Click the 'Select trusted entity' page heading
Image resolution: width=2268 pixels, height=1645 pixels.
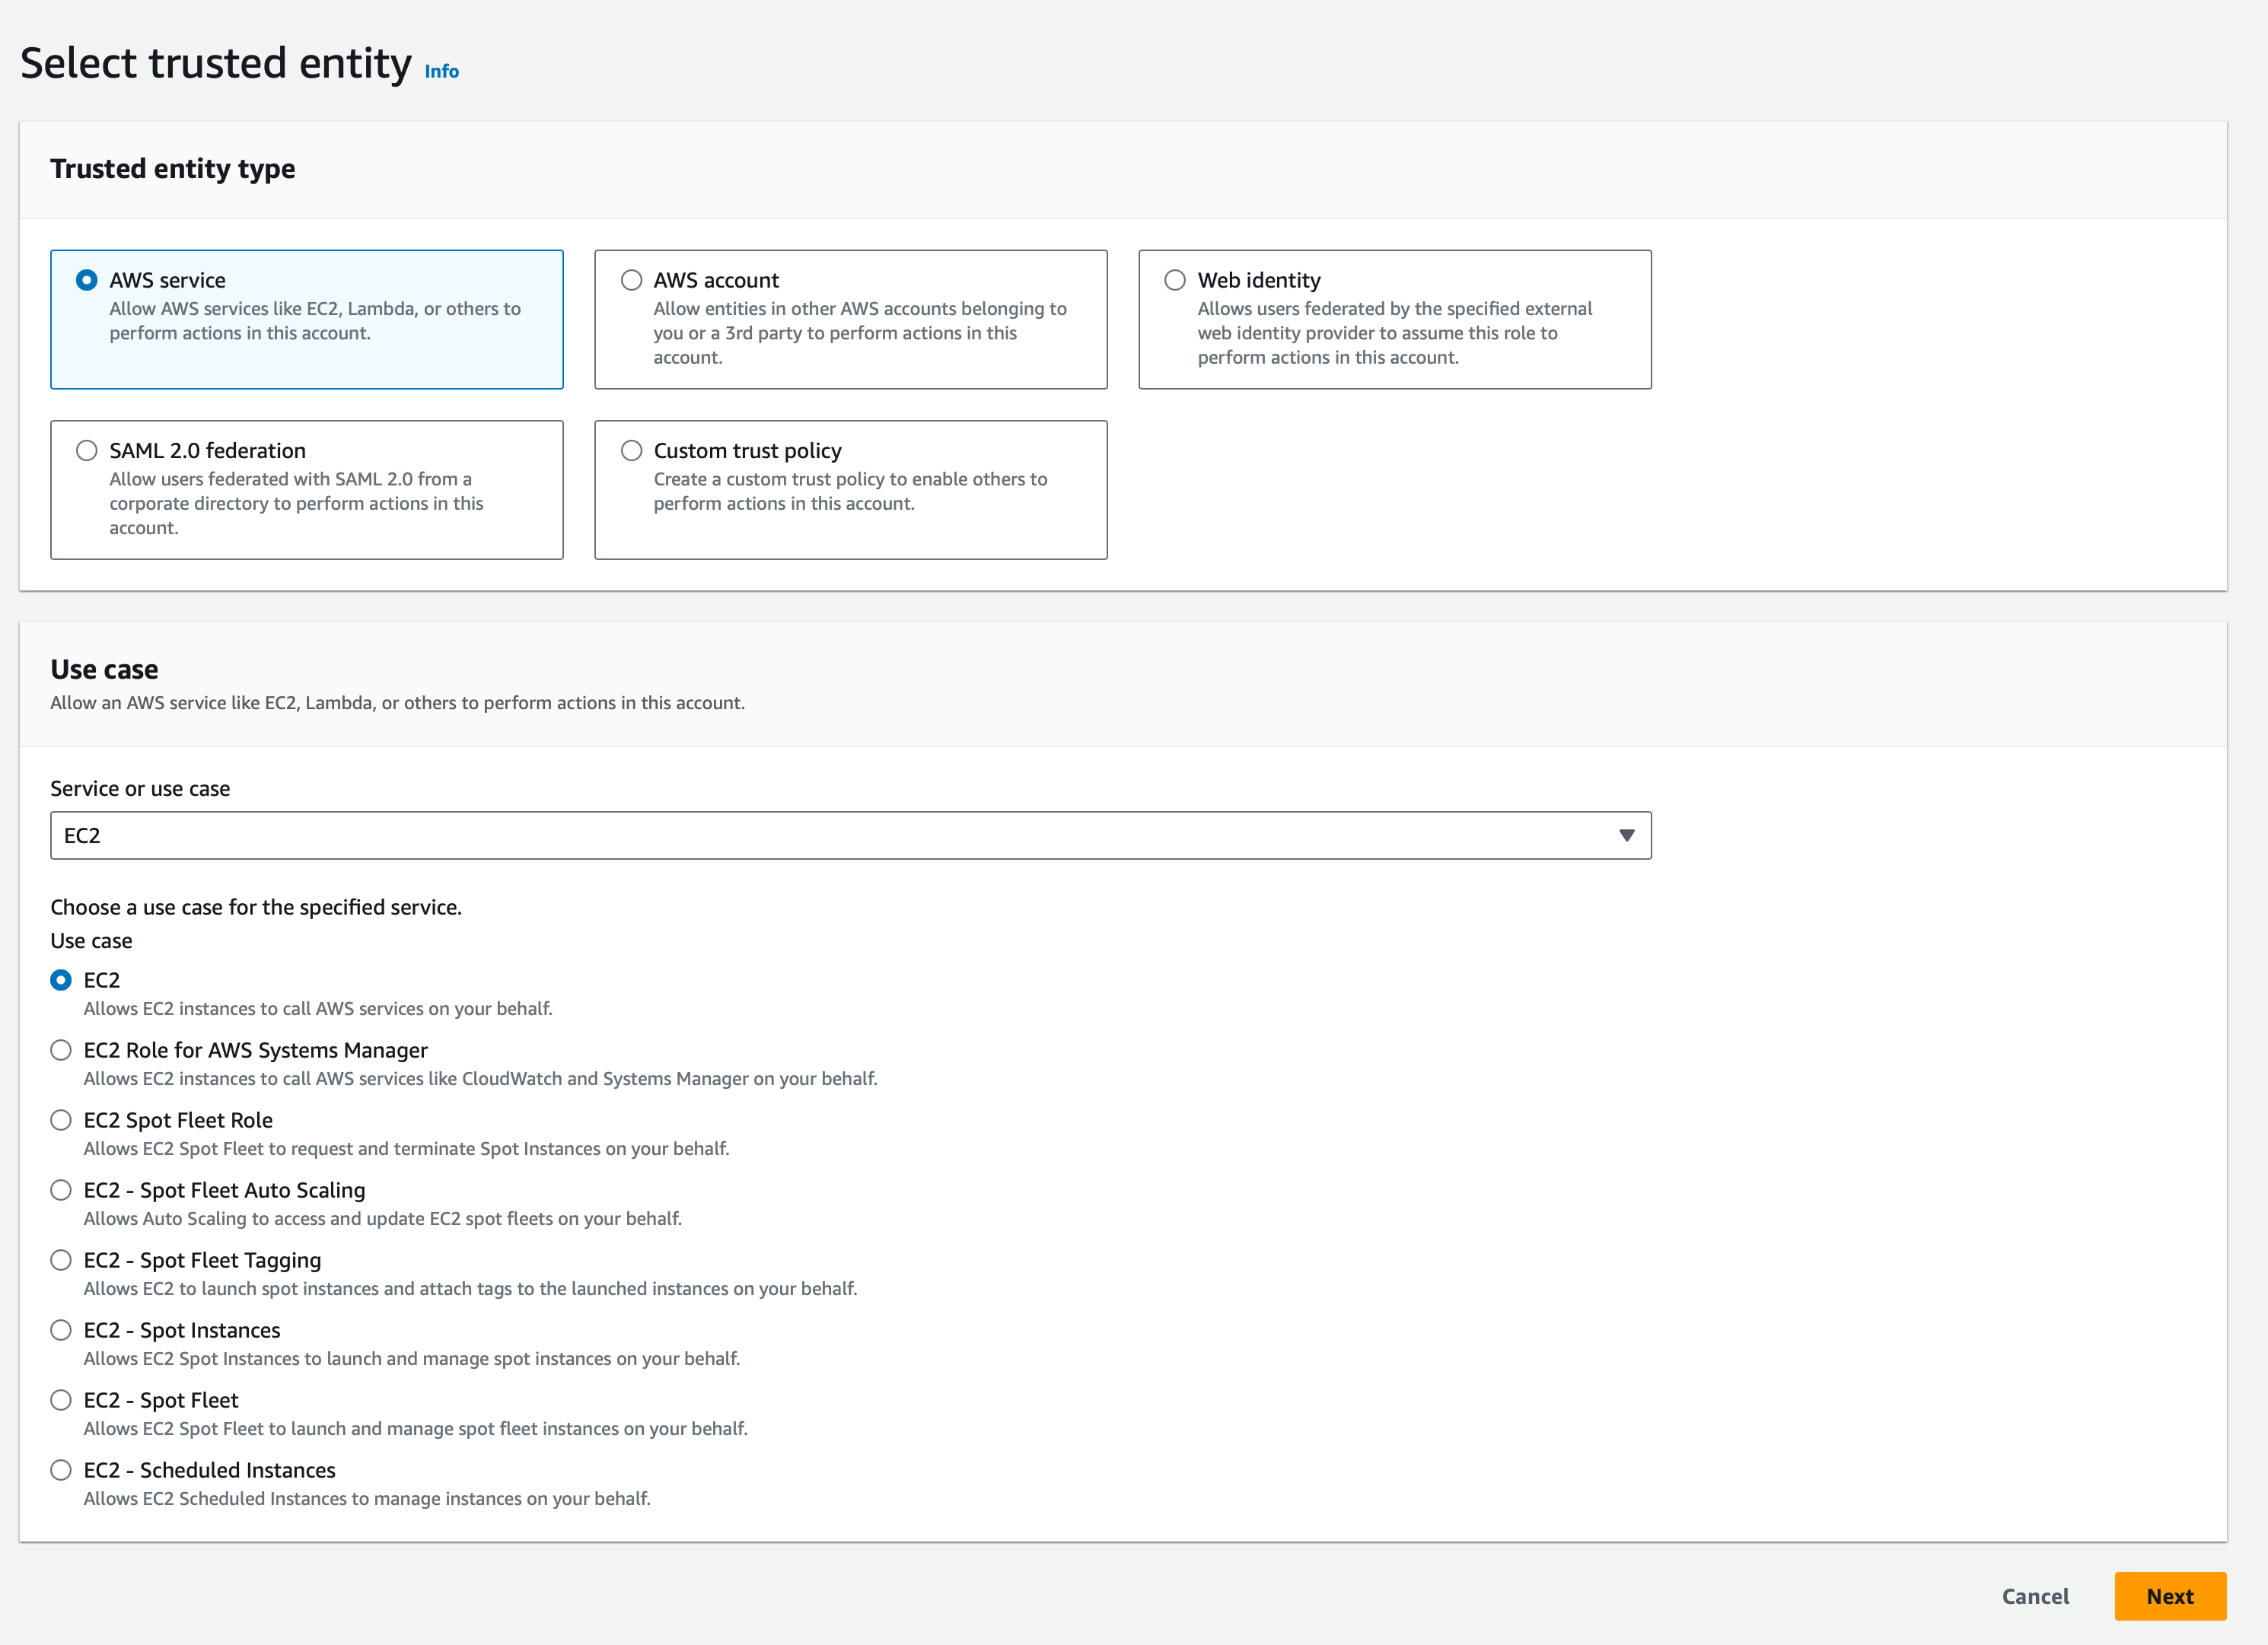(x=216, y=63)
